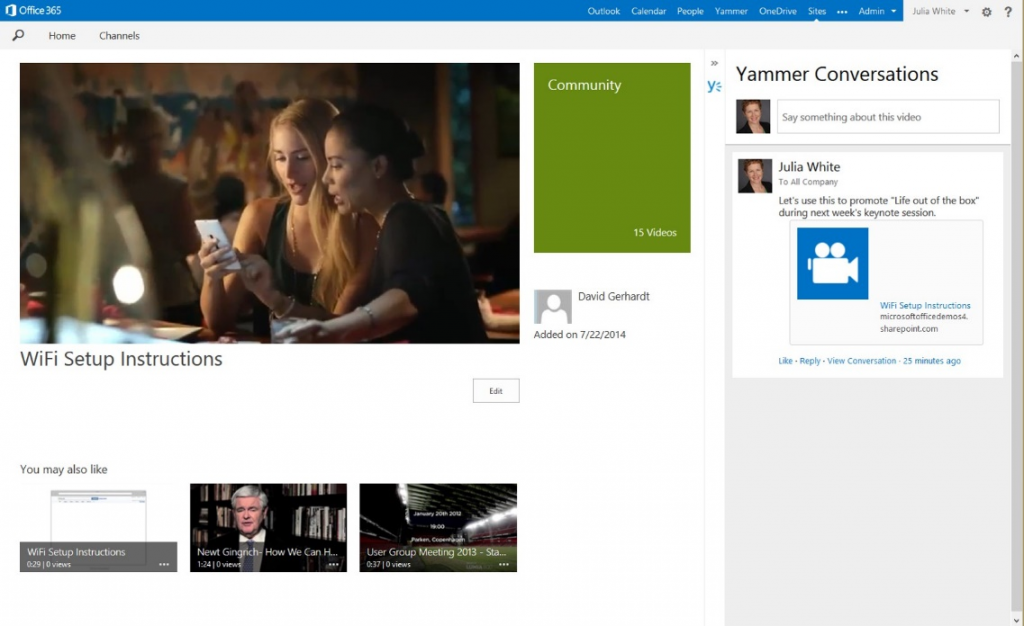Click the help question mark icon

click(1007, 11)
